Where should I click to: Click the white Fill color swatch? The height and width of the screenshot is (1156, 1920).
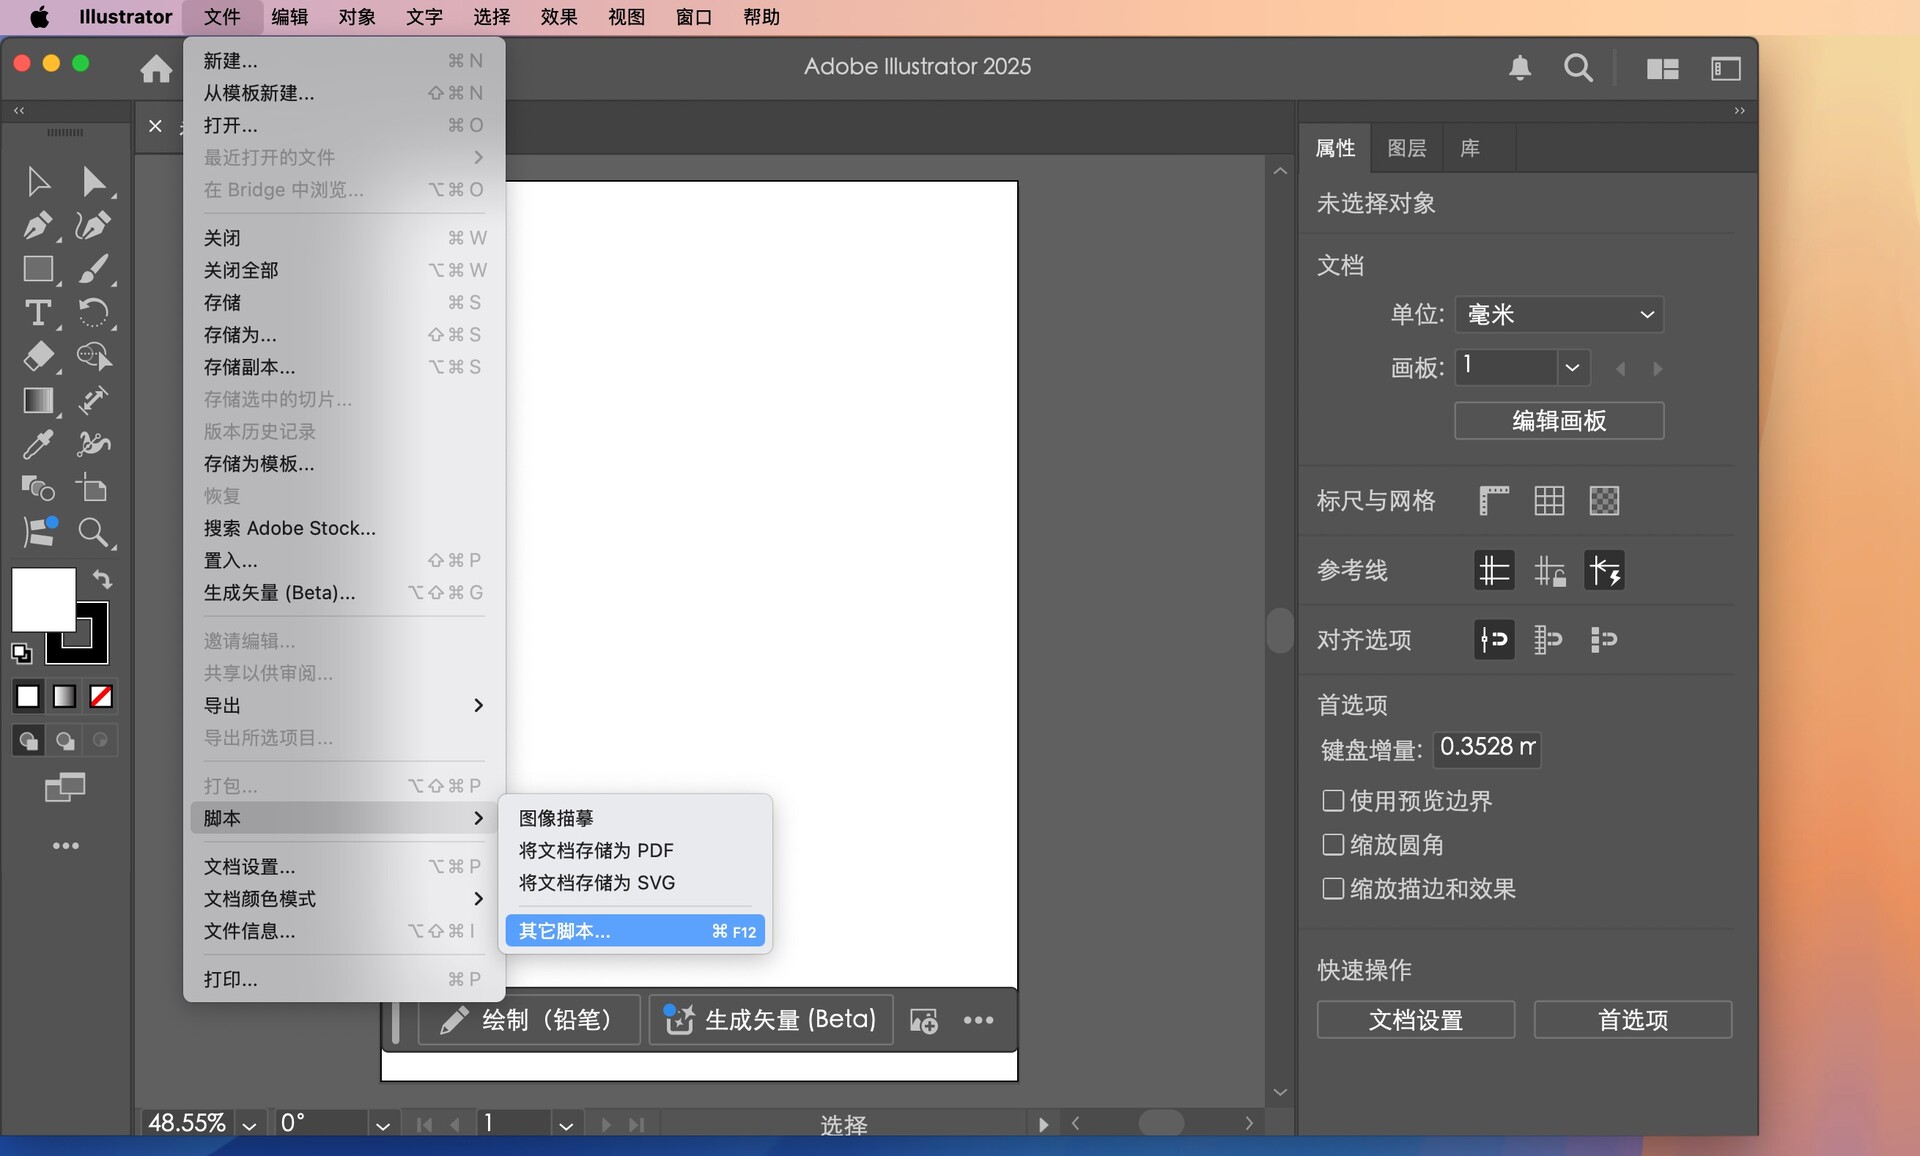(x=43, y=598)
